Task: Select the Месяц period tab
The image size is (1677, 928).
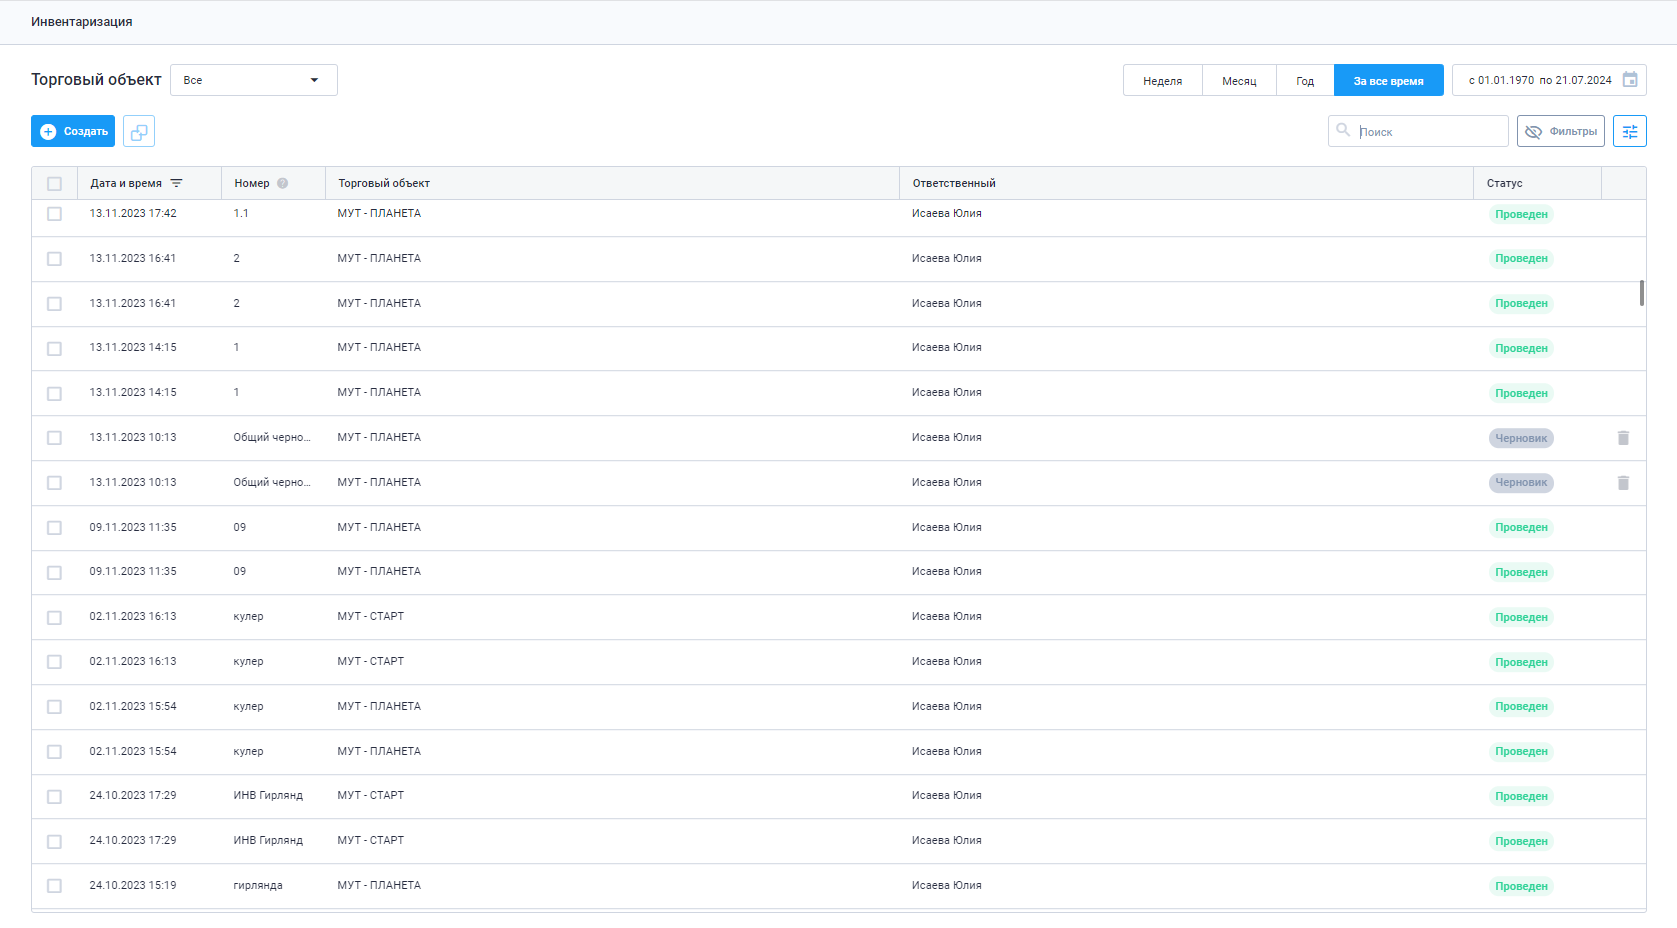Action: (x=1238, y=81)
